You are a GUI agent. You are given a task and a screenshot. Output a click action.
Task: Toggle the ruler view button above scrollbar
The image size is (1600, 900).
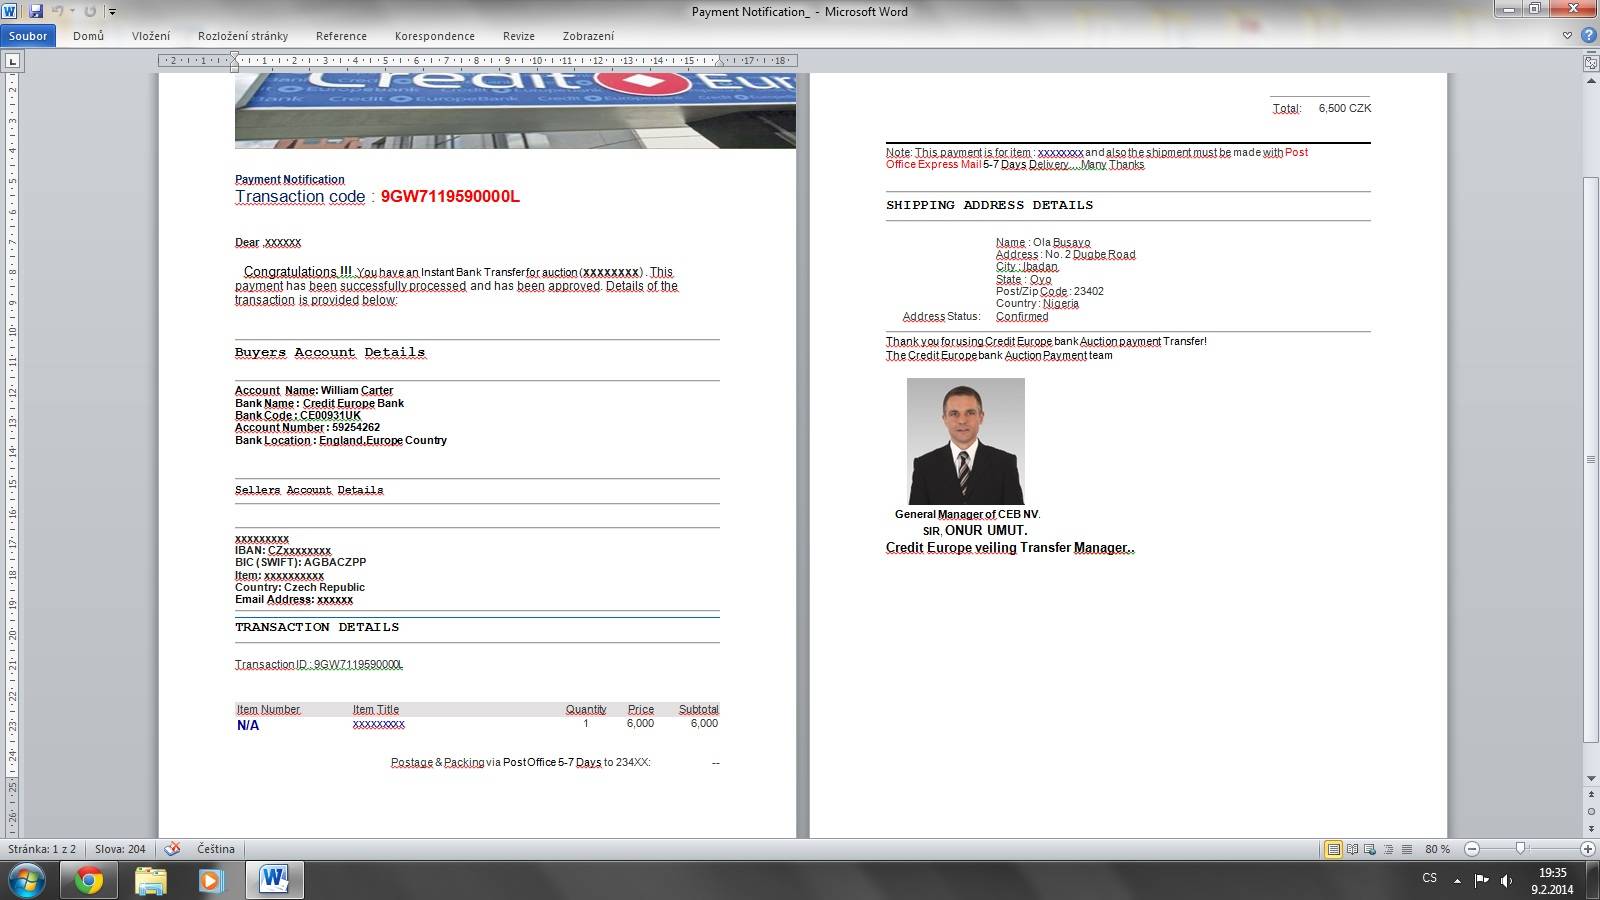1591,62
